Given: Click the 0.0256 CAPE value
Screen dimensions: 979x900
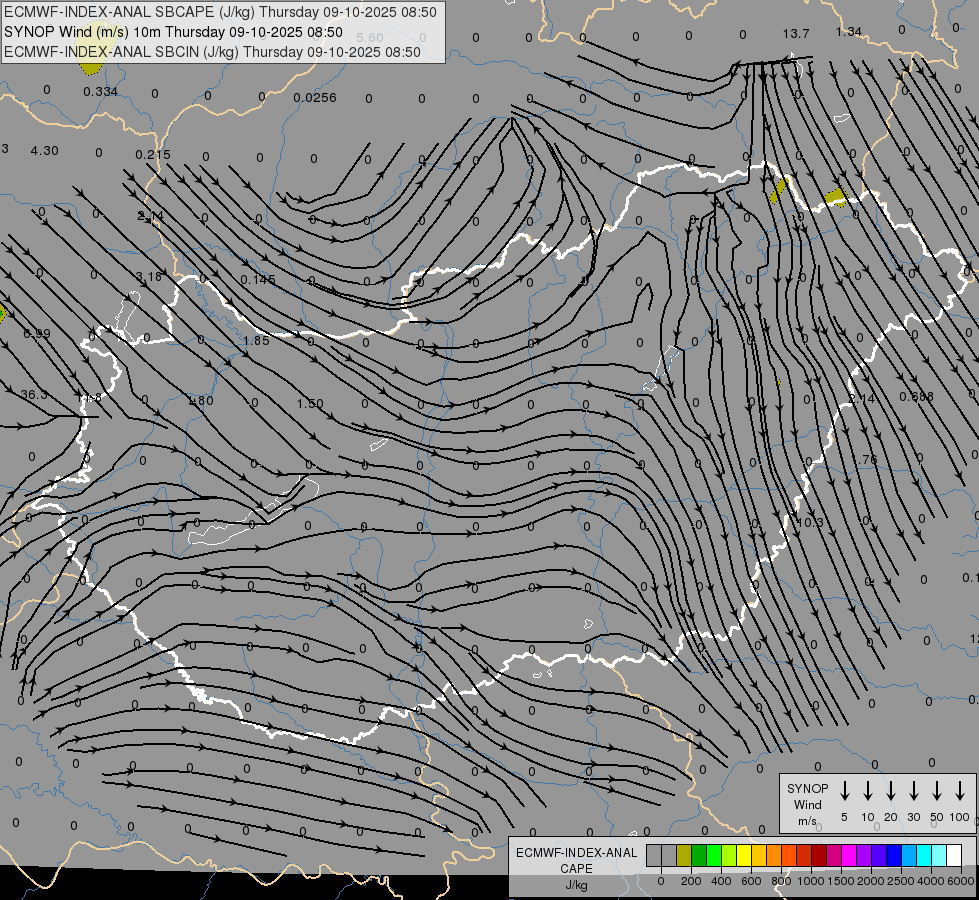Looking at the screenshot, I should click(x=315, y=98).
